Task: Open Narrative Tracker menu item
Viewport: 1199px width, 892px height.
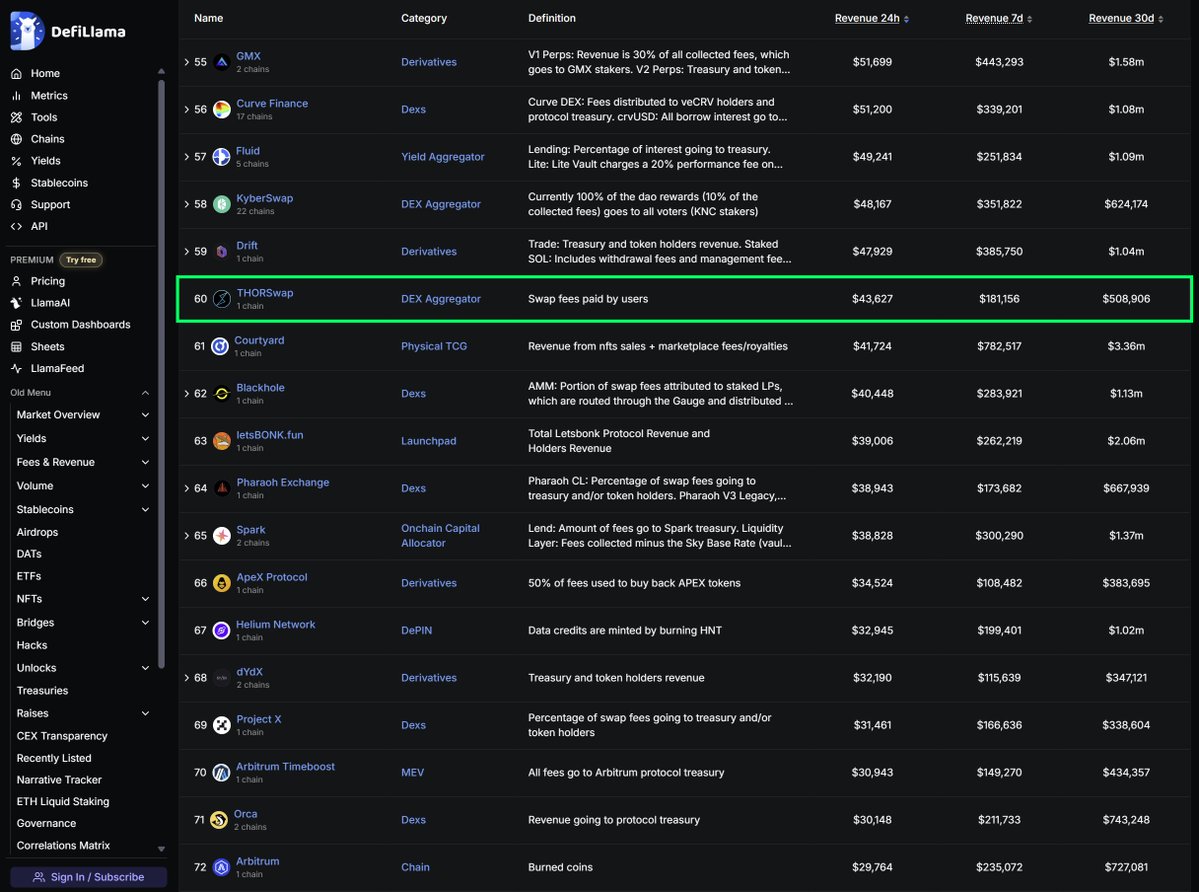Action: click(59, 780)
